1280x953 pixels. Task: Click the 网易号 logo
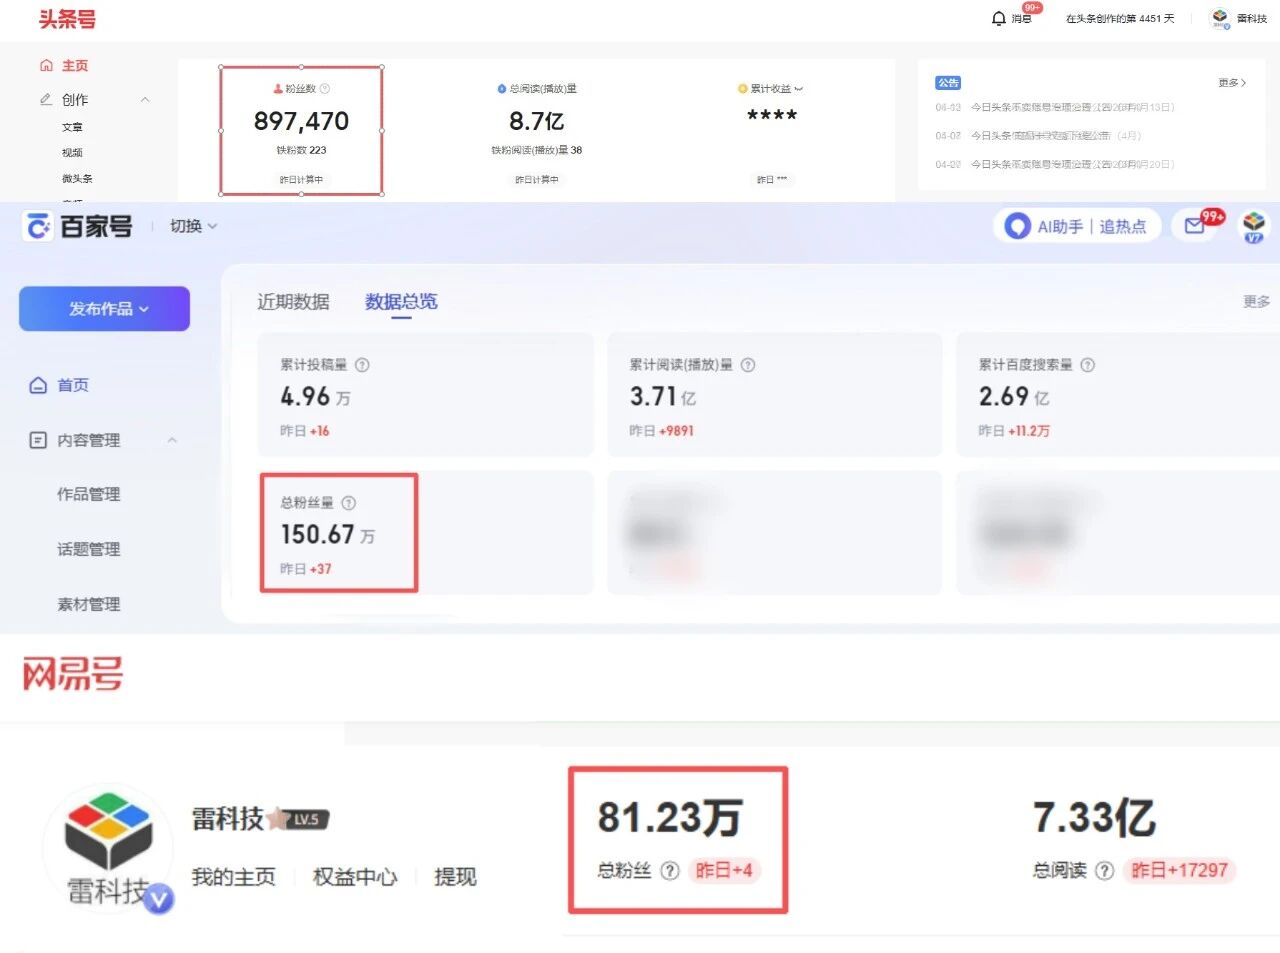tap(73, 676)
